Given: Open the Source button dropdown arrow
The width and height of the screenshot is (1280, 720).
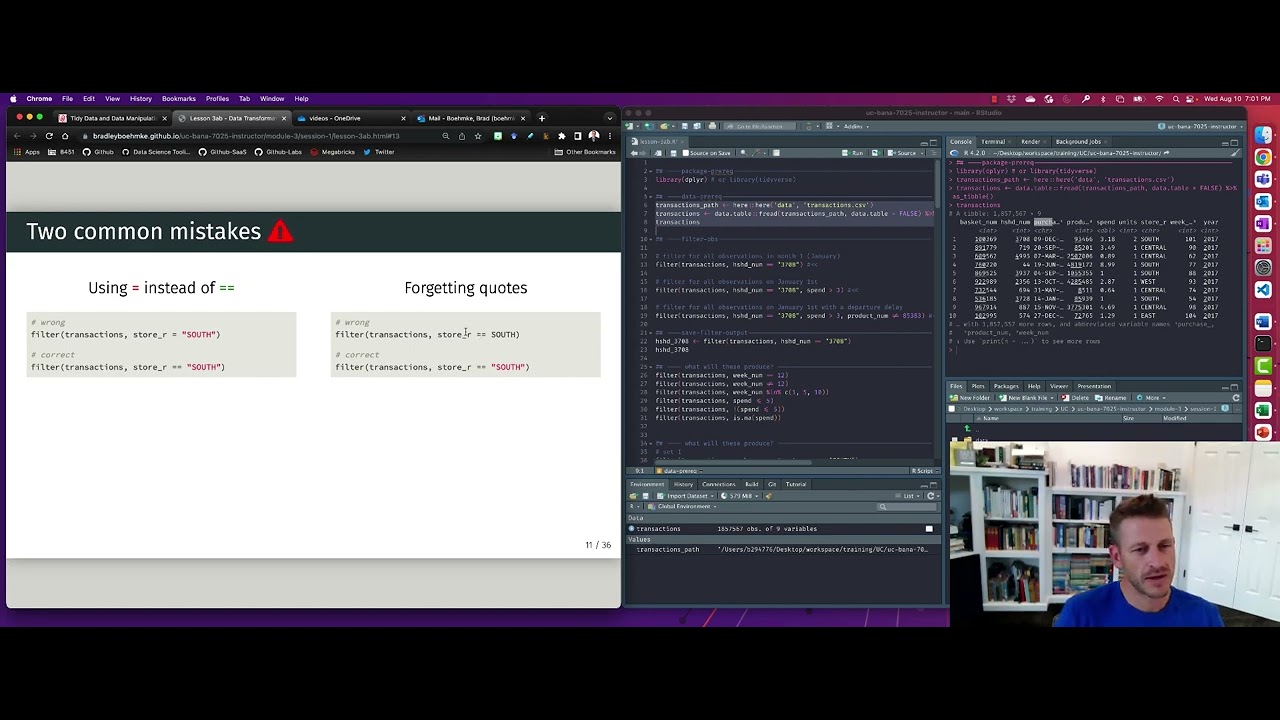Looking at the screenshot, I should pyautogui.click(x=922, y=153).
